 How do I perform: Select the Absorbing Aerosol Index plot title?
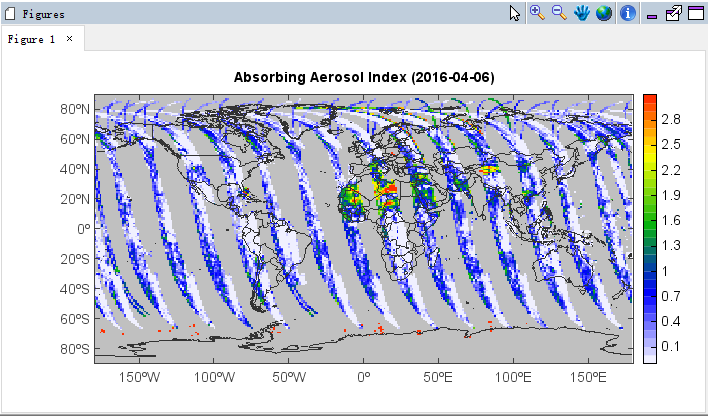coord(364,77)
